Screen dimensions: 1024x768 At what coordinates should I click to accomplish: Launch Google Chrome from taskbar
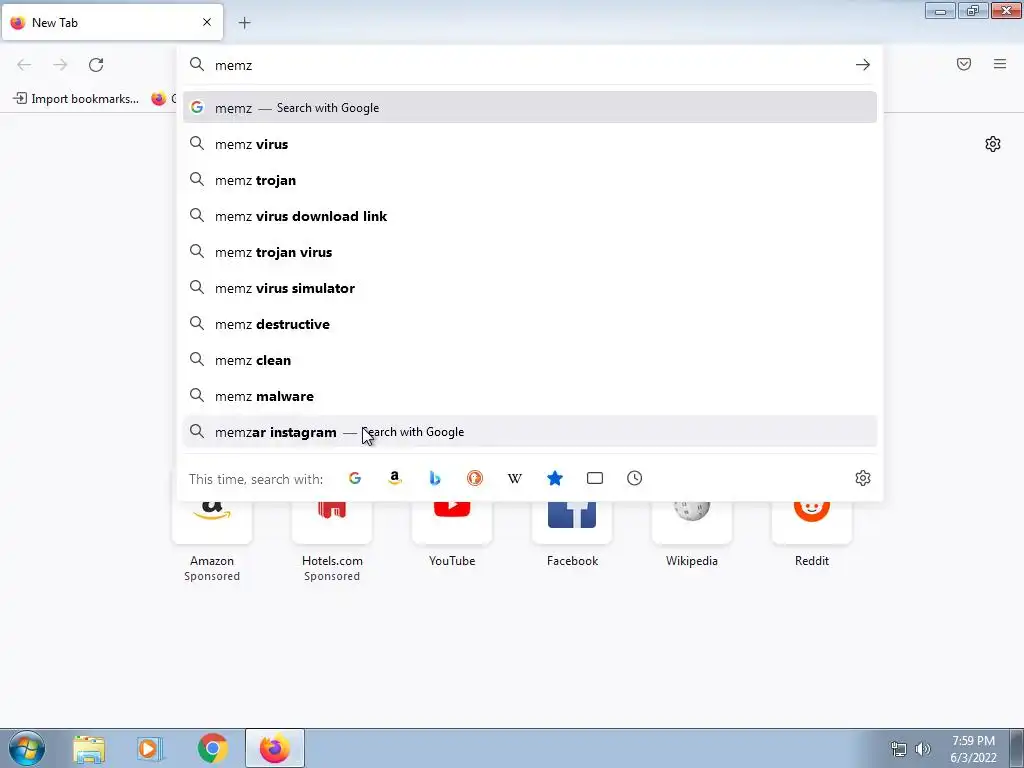pos(212,748)
